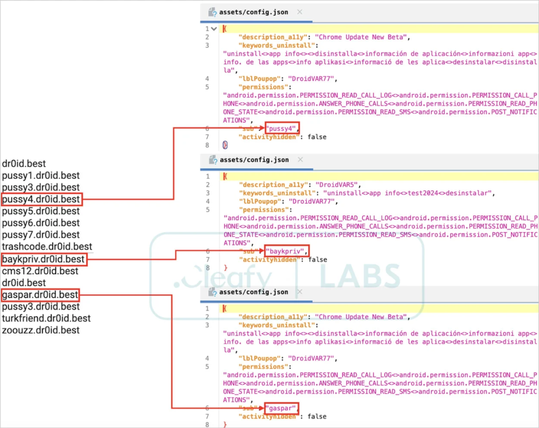Close the topmost assets/config.json tab
The image size is (539, 428).
(x=300, y=12)
